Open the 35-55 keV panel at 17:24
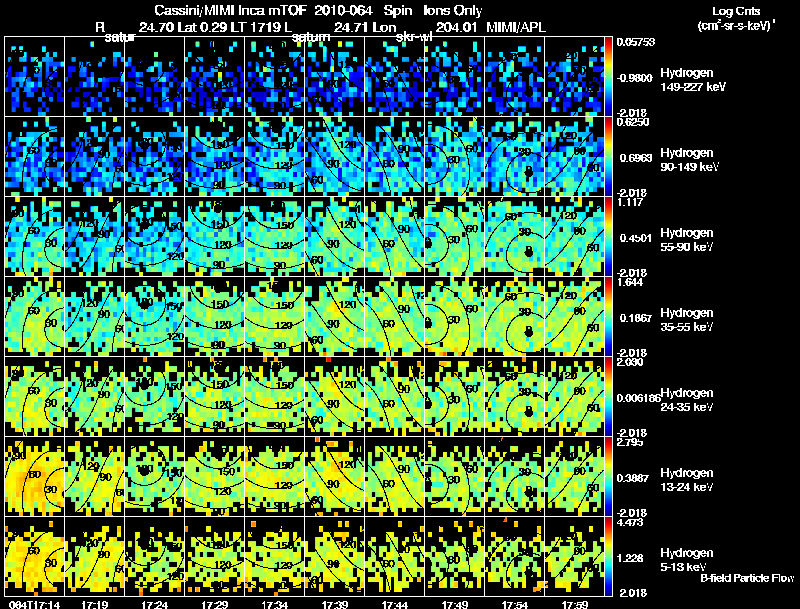 pyautogui.click(x=155, y=316)
